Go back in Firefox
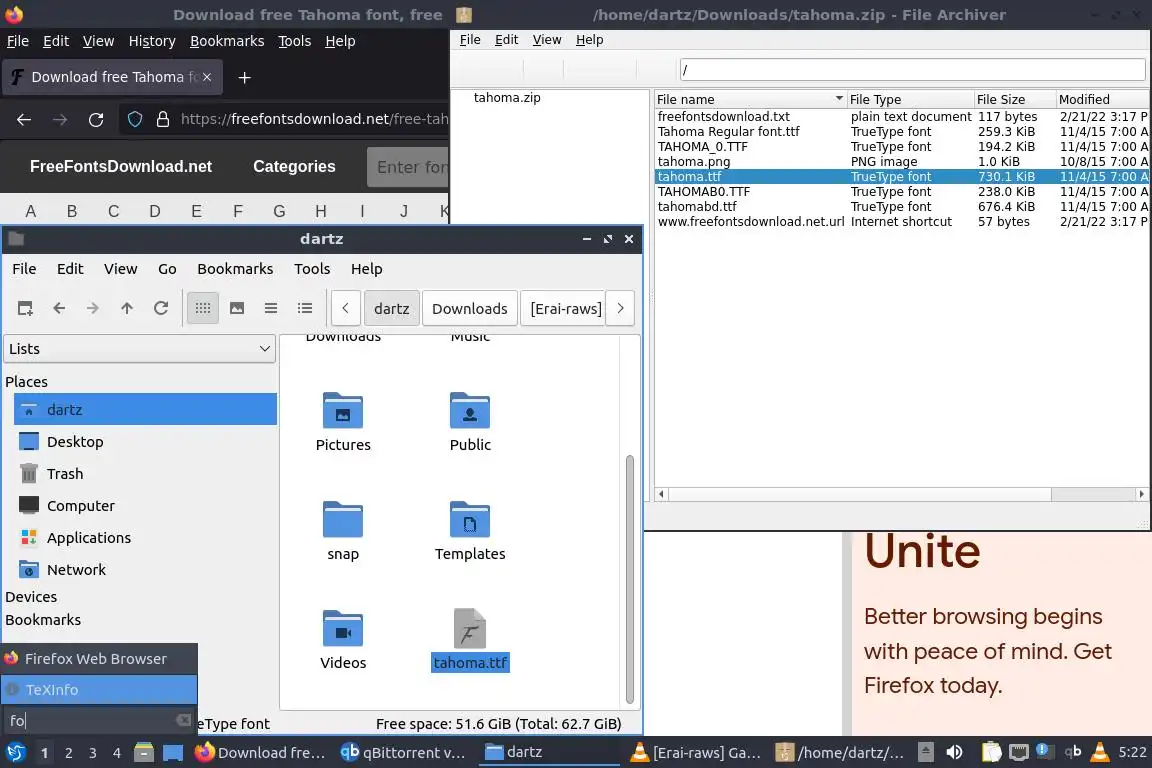 click(24, 120)
